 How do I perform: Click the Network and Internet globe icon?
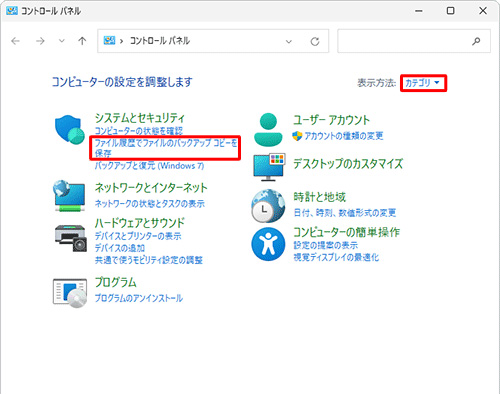pyautogui.click(x=70, y=196)
